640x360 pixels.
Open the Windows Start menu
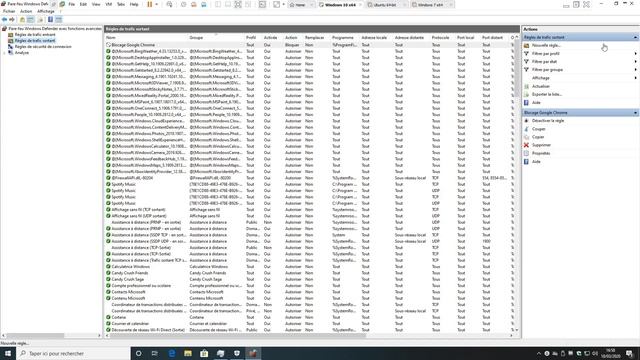pos(7,353)
